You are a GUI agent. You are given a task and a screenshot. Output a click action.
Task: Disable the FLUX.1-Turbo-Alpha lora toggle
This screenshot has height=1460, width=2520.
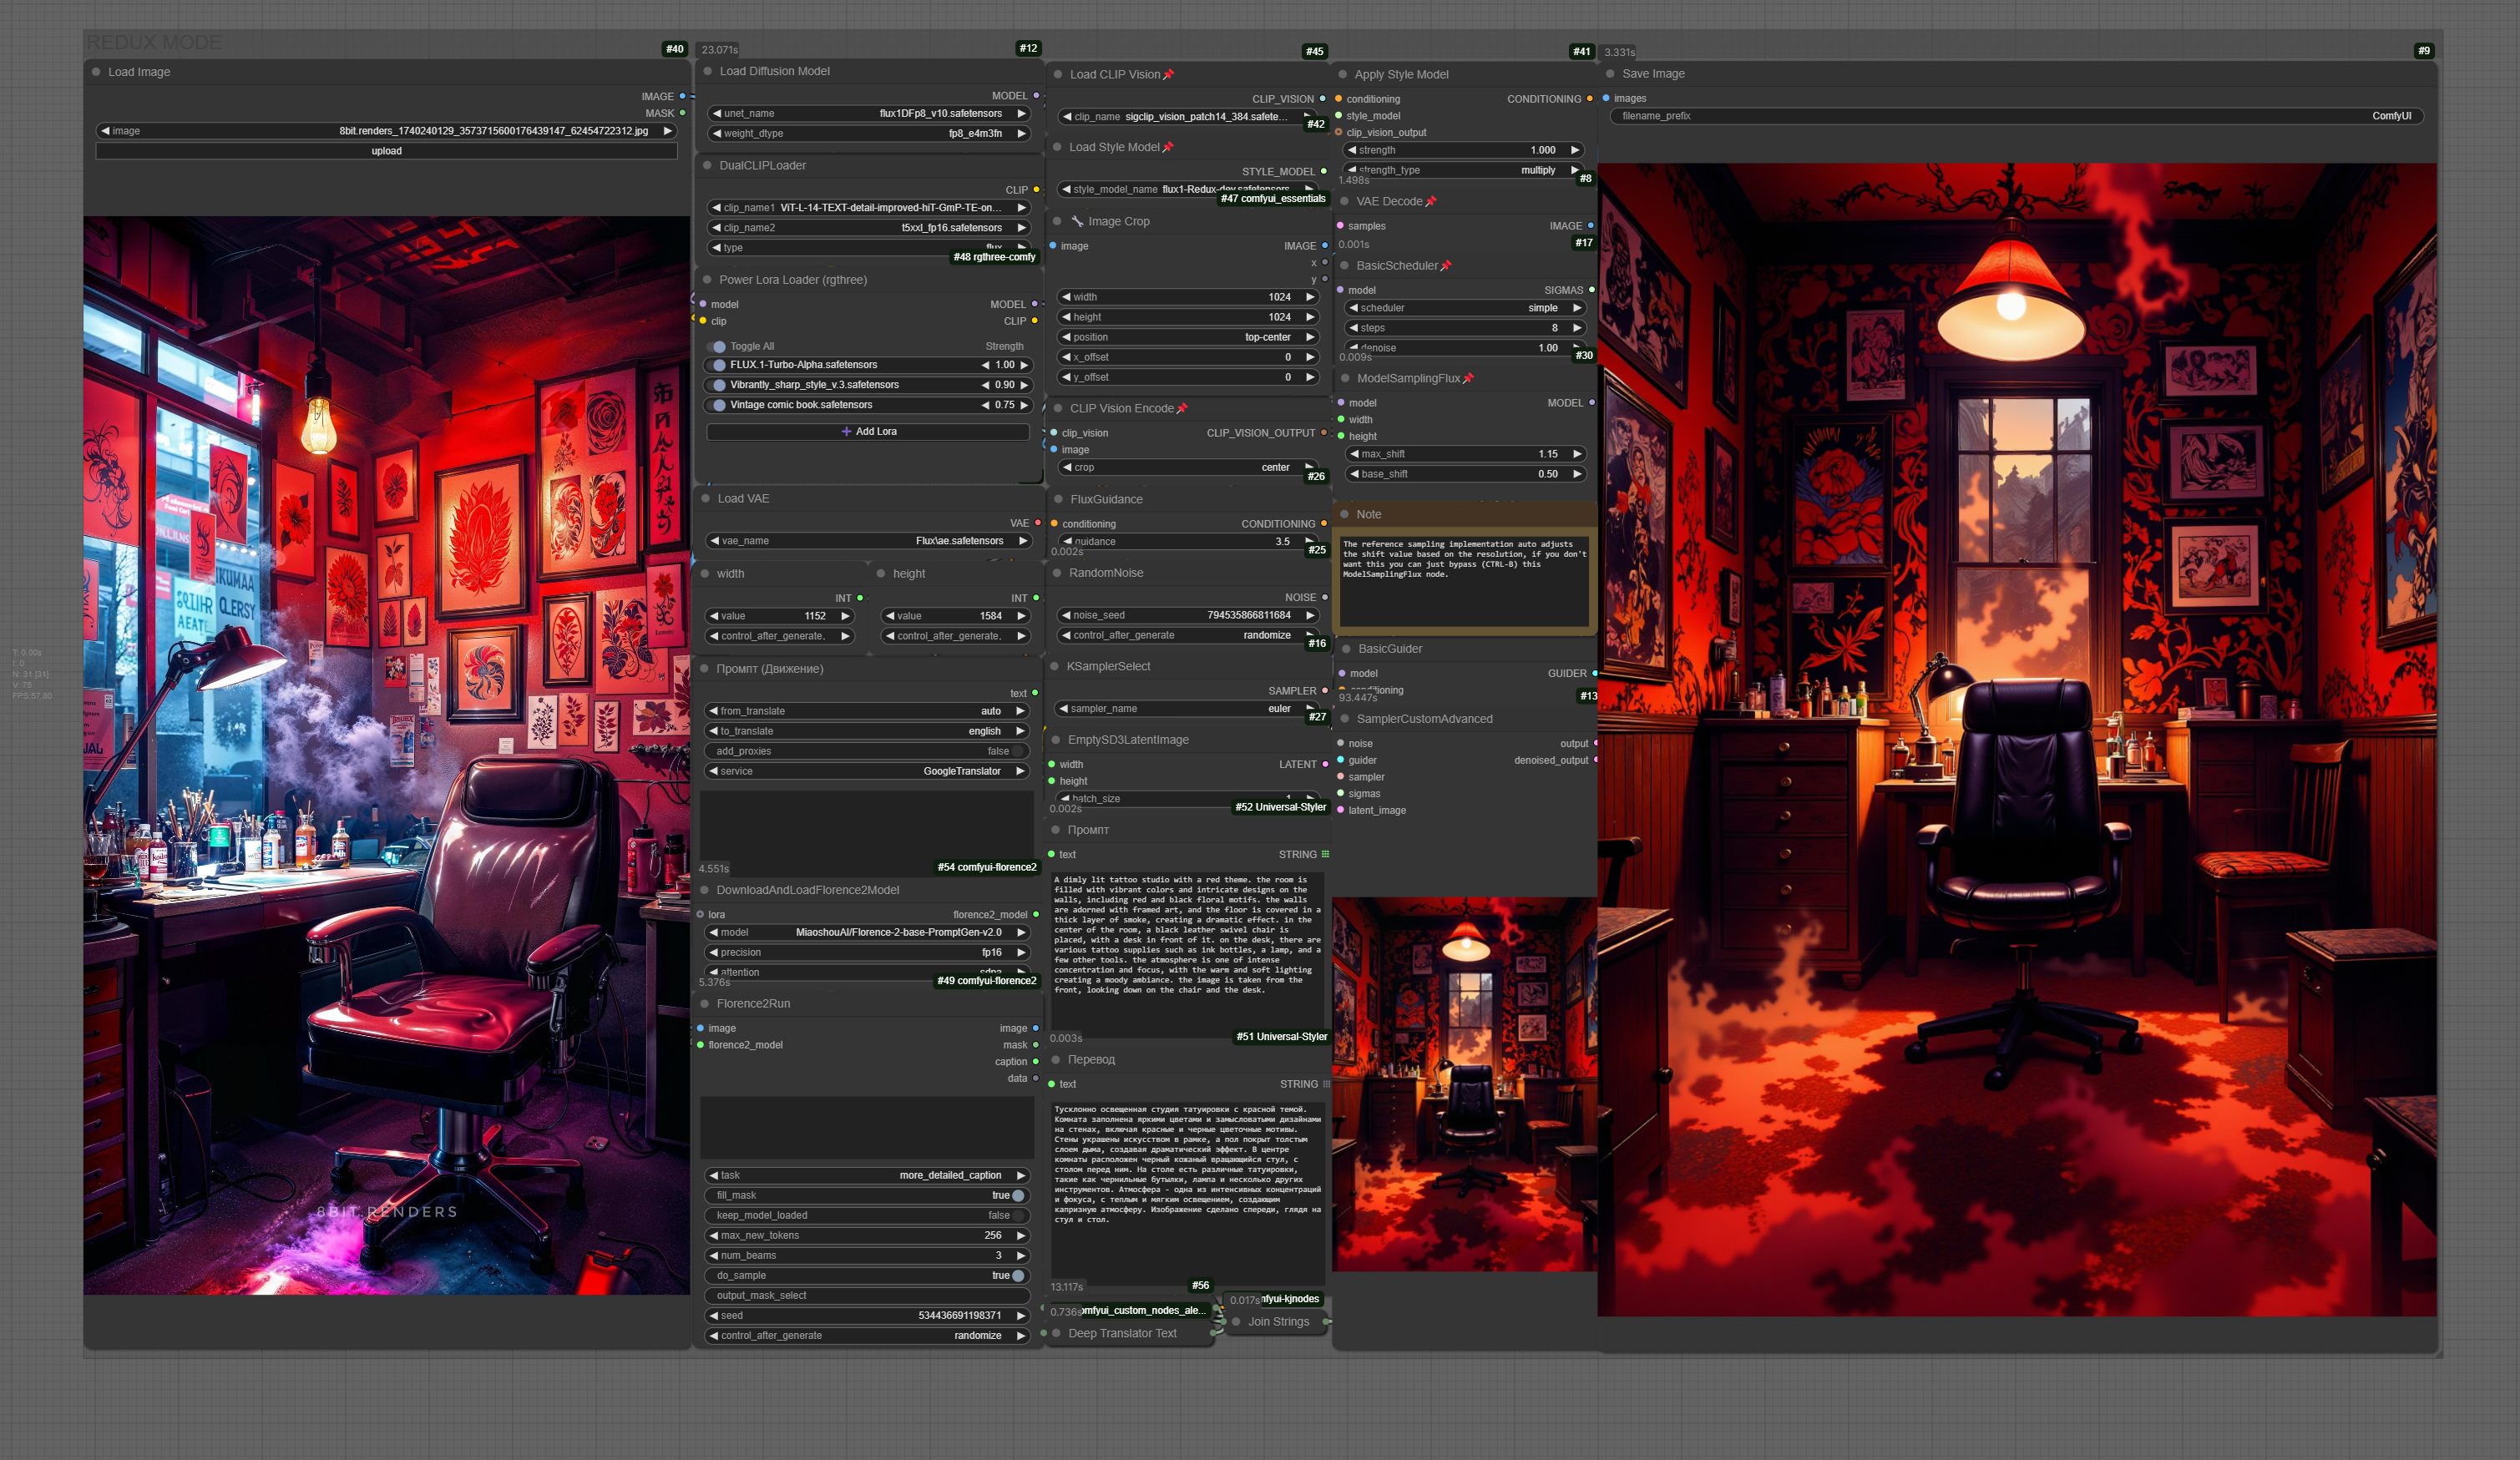coord(718,365)
